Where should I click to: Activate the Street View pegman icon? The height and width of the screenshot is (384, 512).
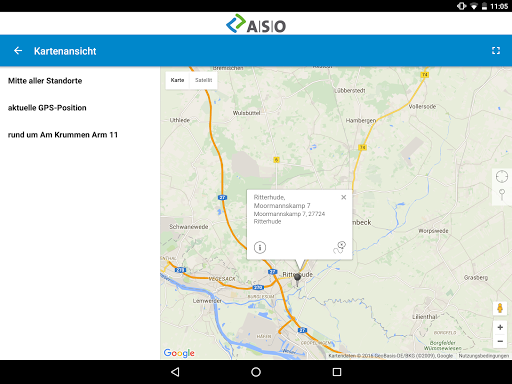coord(500,308)
